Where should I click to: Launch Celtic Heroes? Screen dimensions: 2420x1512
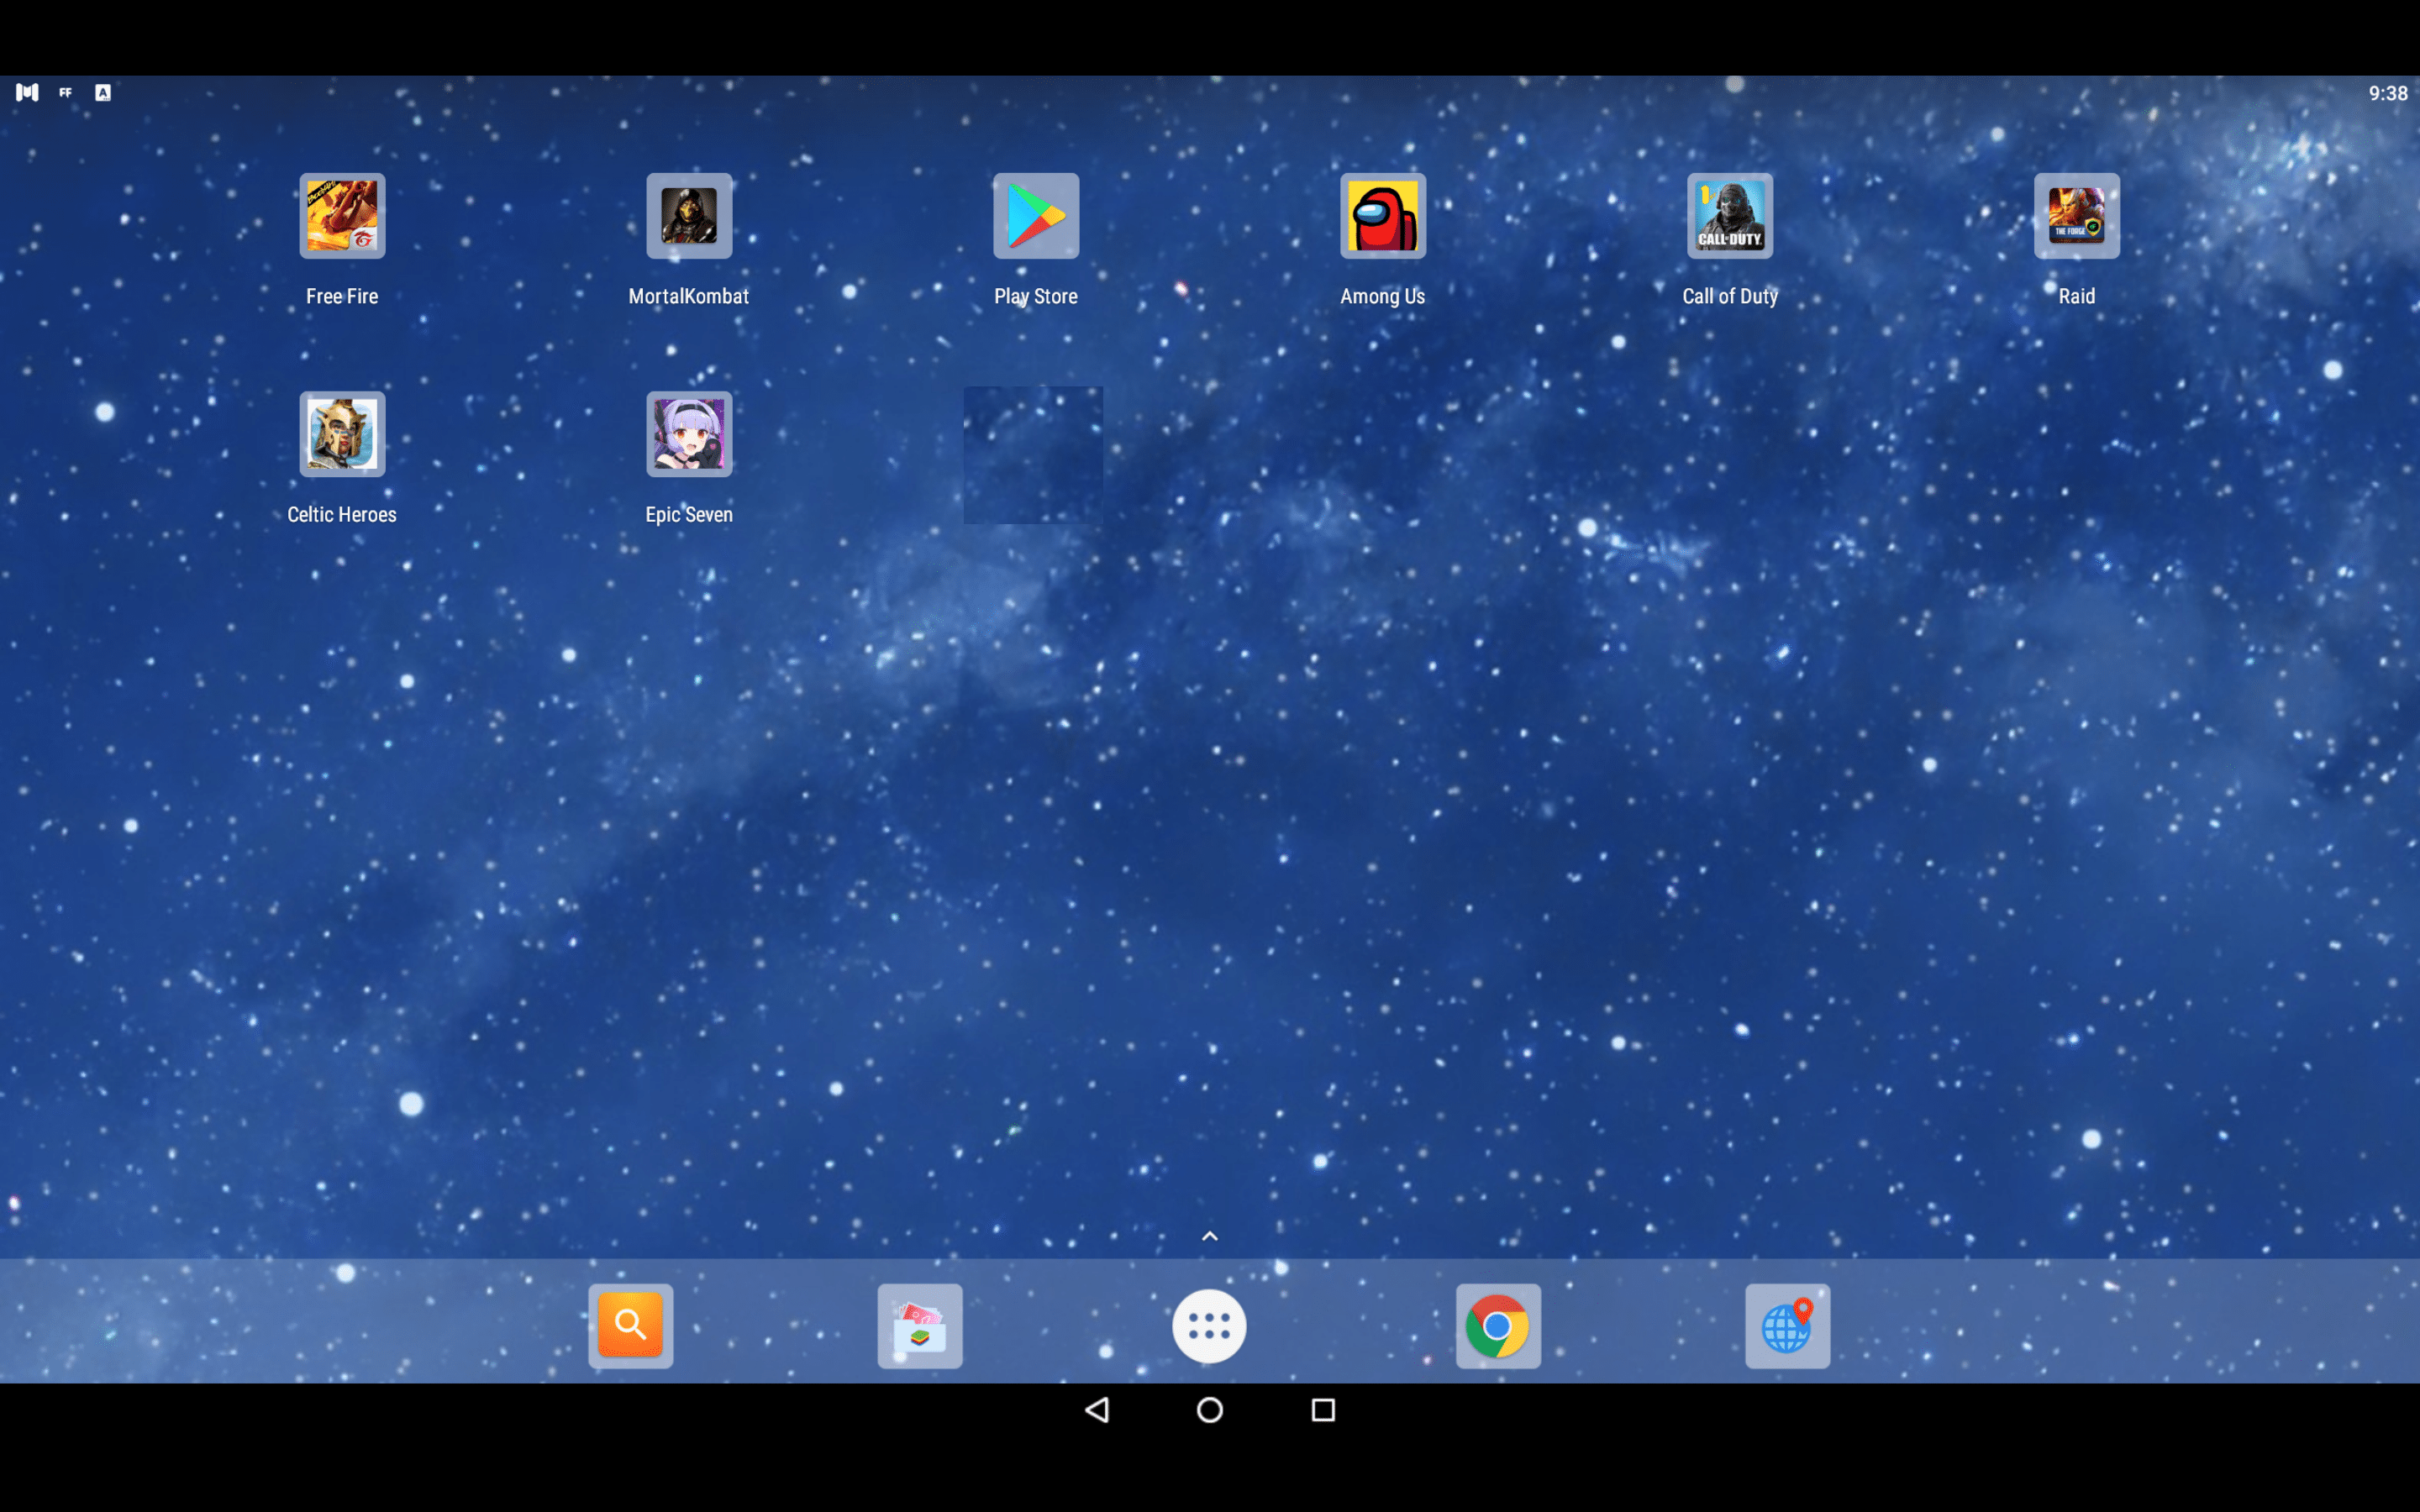[342, 435]
